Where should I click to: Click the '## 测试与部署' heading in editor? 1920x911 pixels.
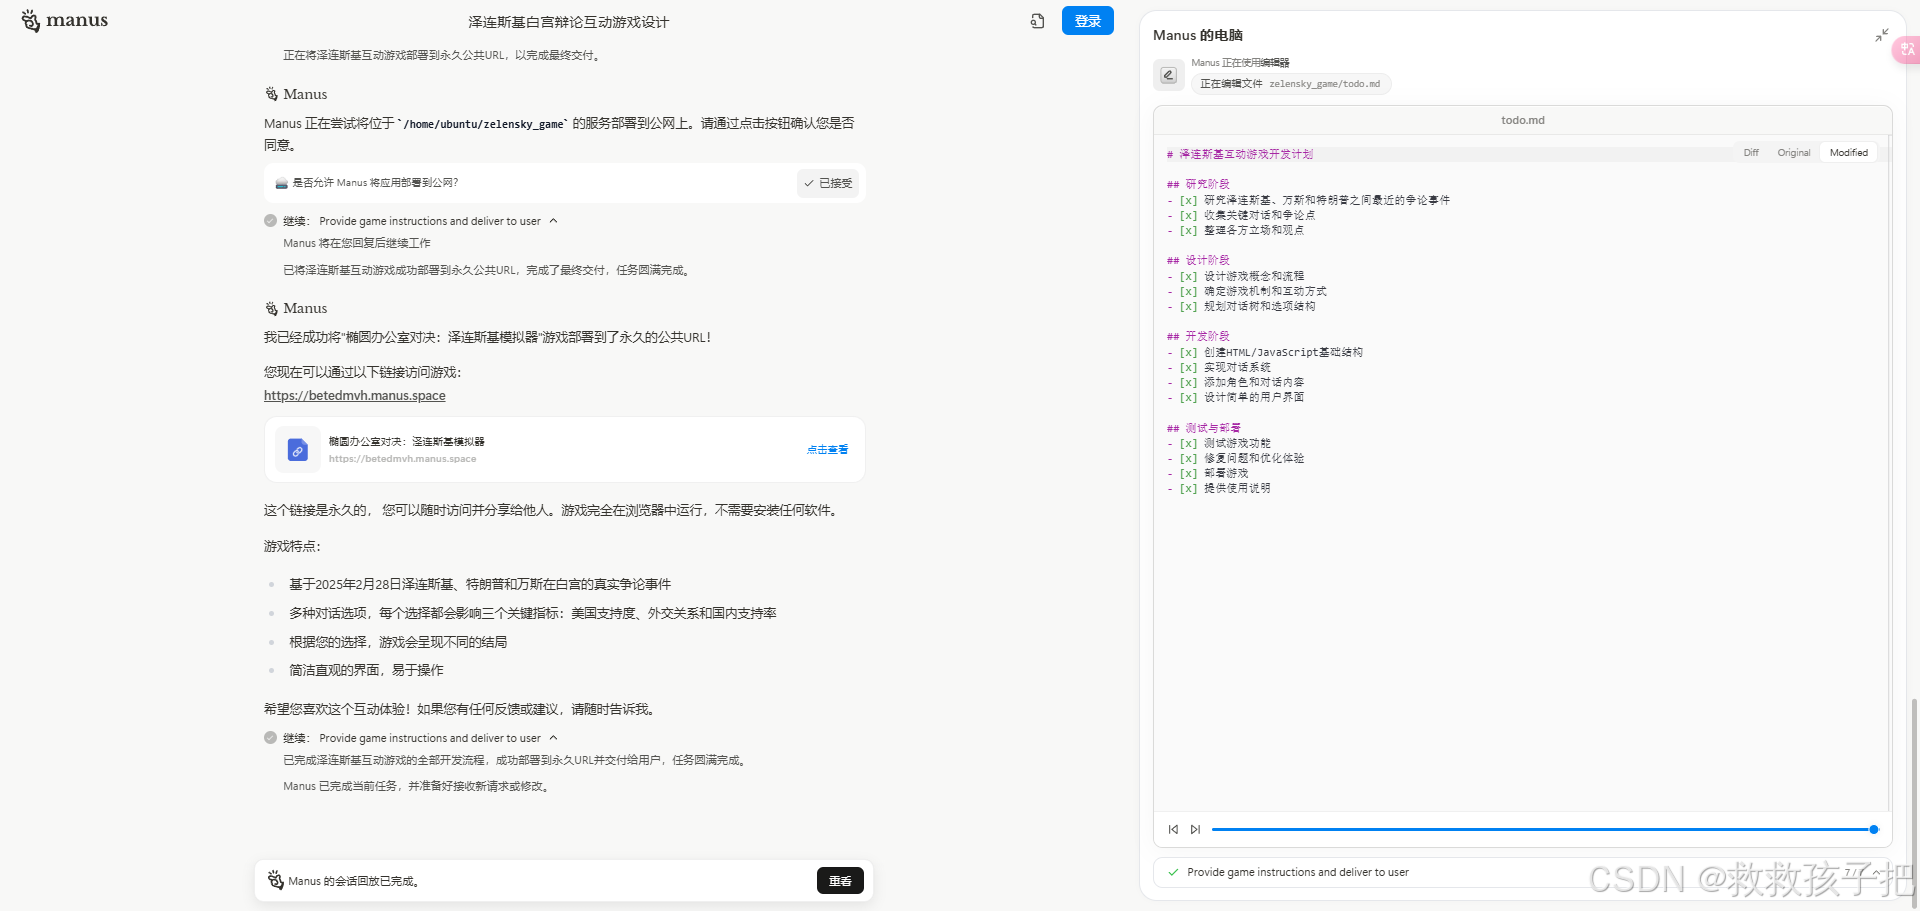1203,428
